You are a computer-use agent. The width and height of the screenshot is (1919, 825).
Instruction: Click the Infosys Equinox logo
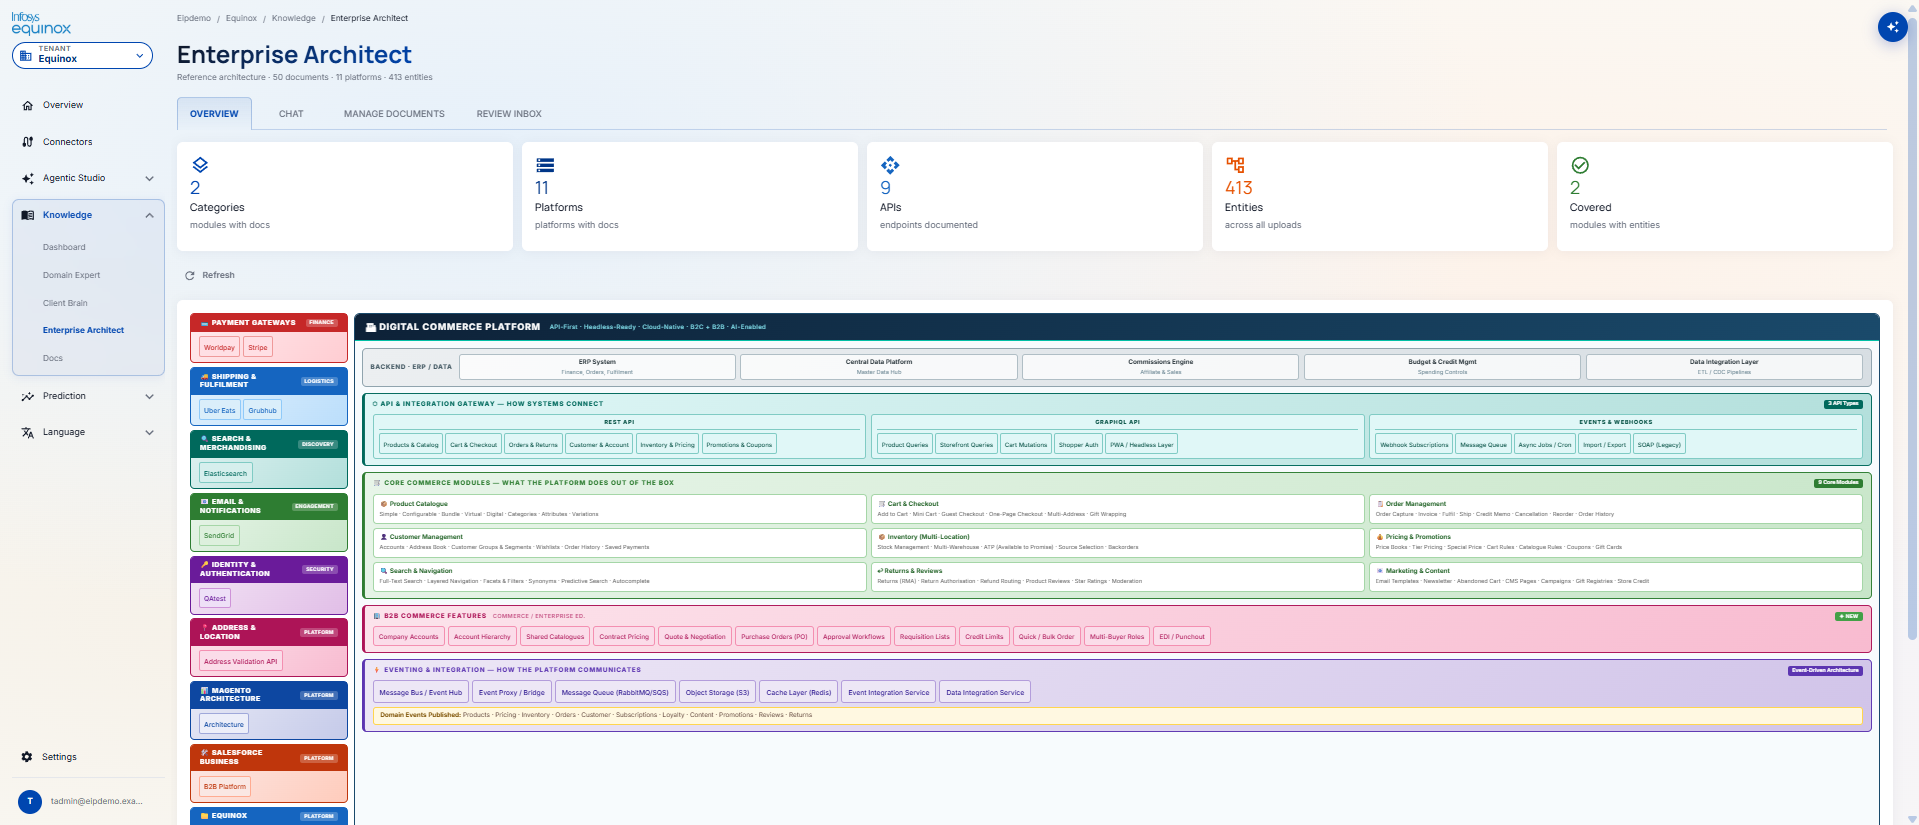[41, 24]
